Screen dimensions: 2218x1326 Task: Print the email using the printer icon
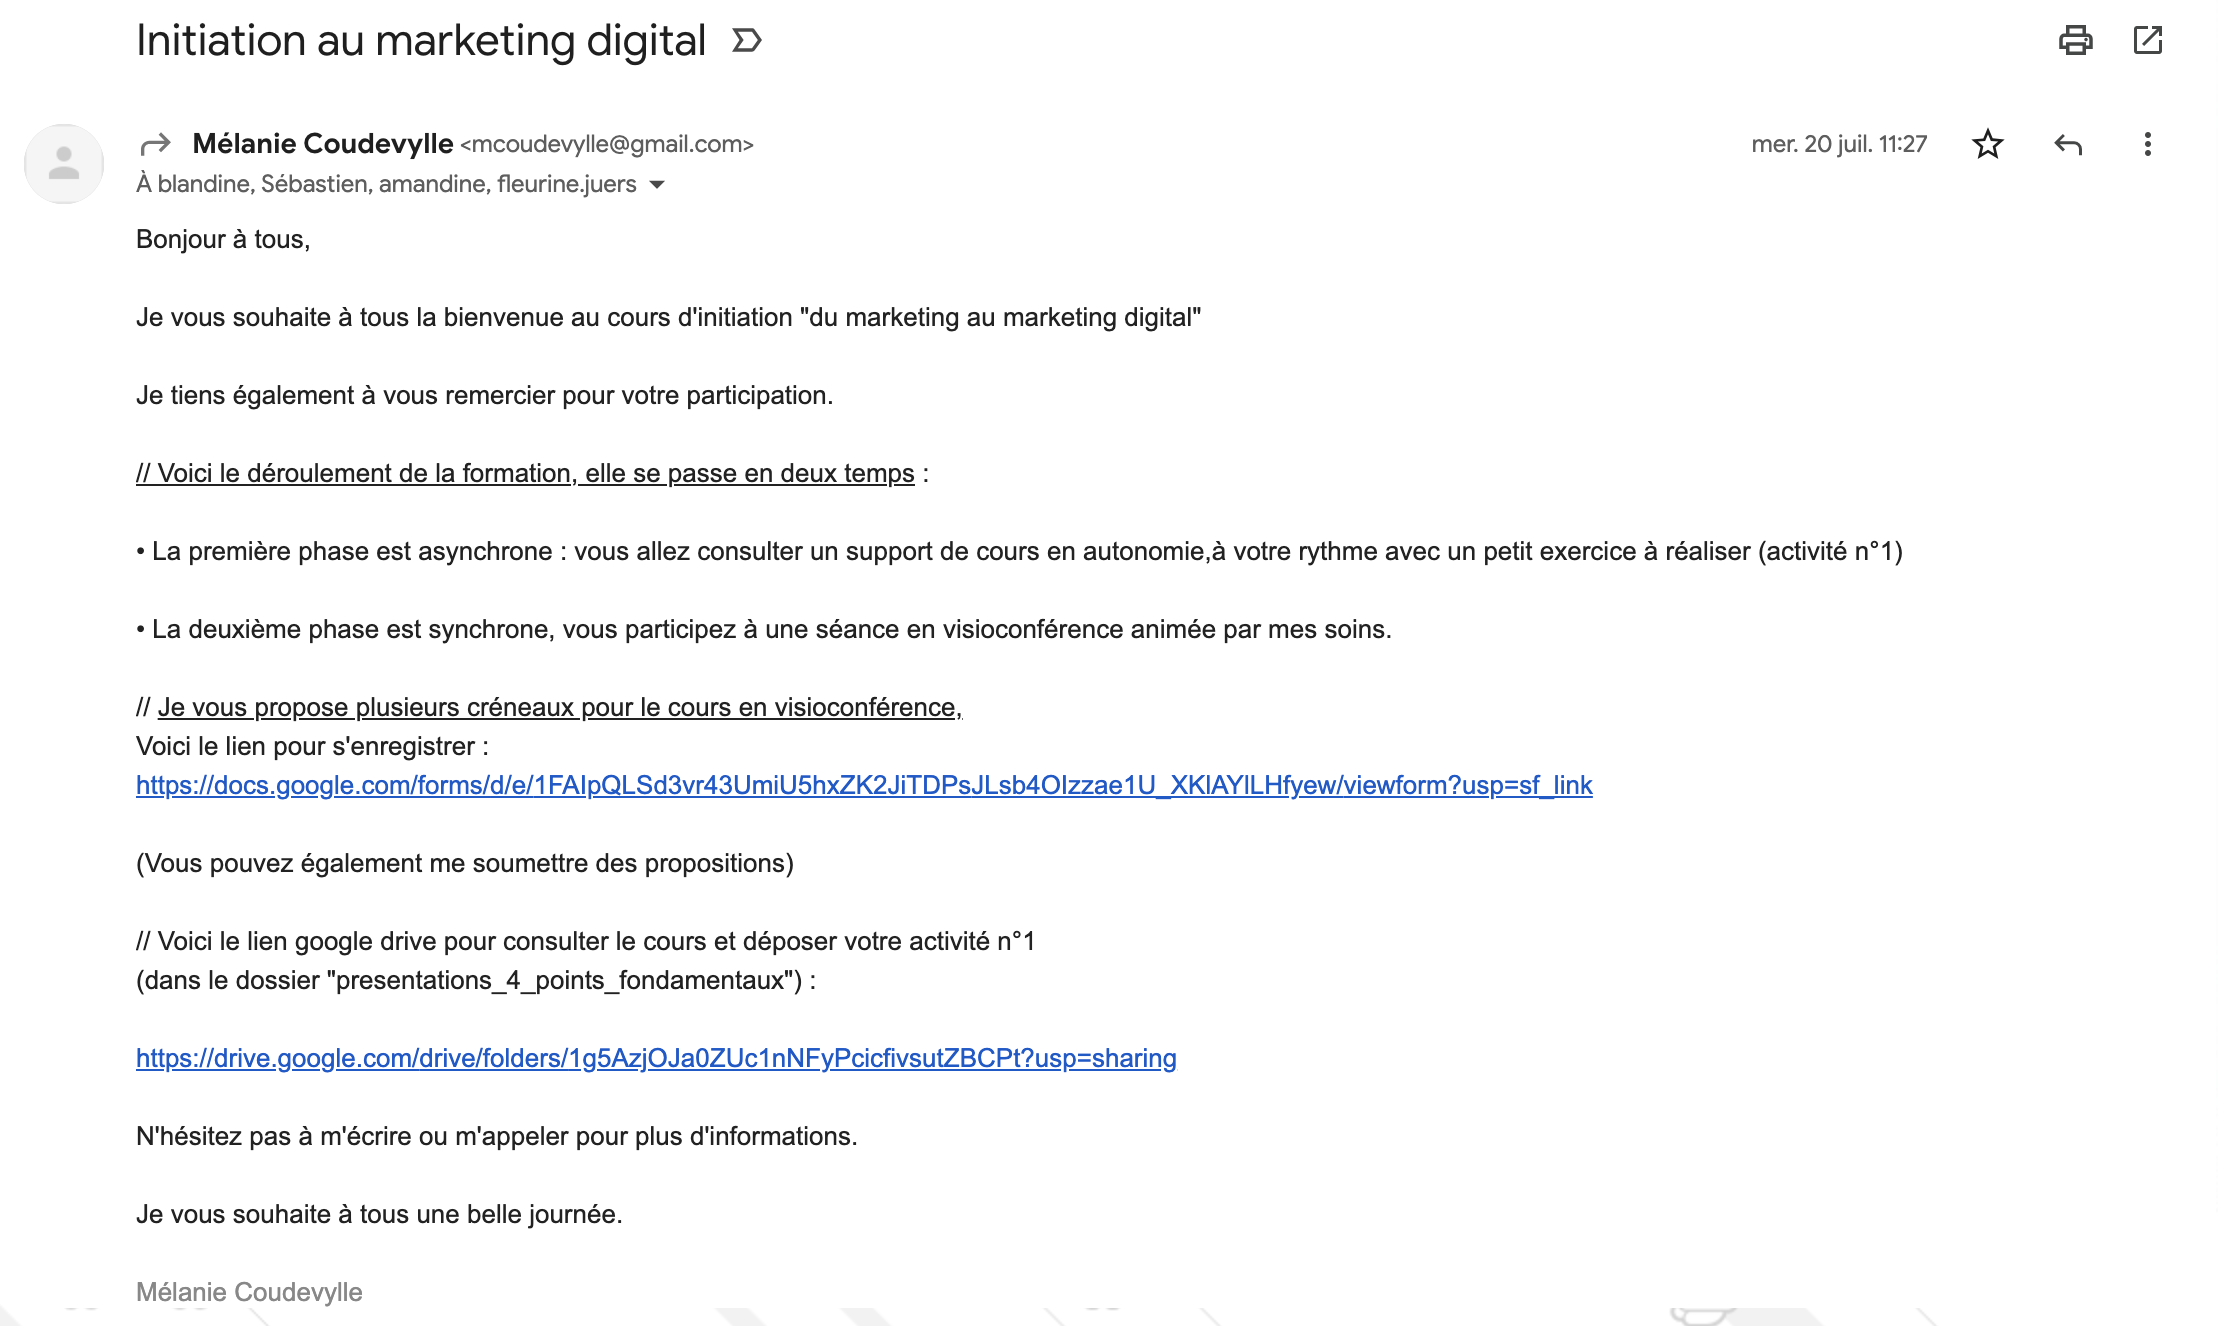point(2075,41)
